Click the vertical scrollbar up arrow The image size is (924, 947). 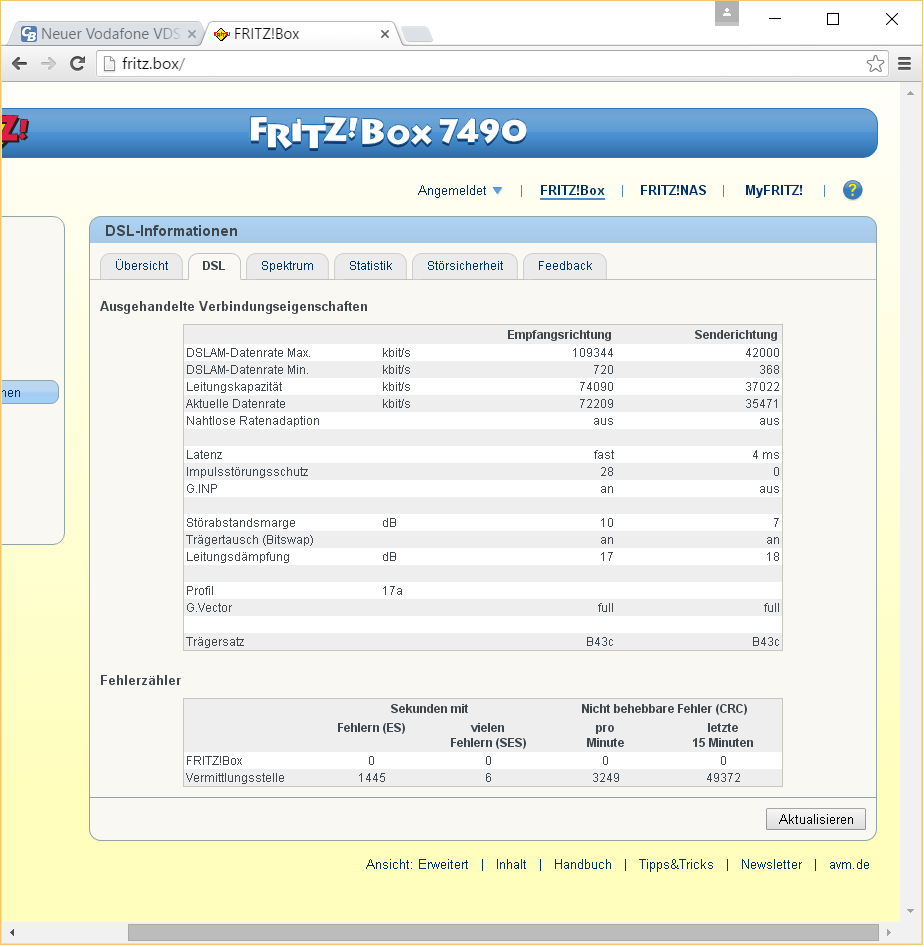tap(911, 94)
